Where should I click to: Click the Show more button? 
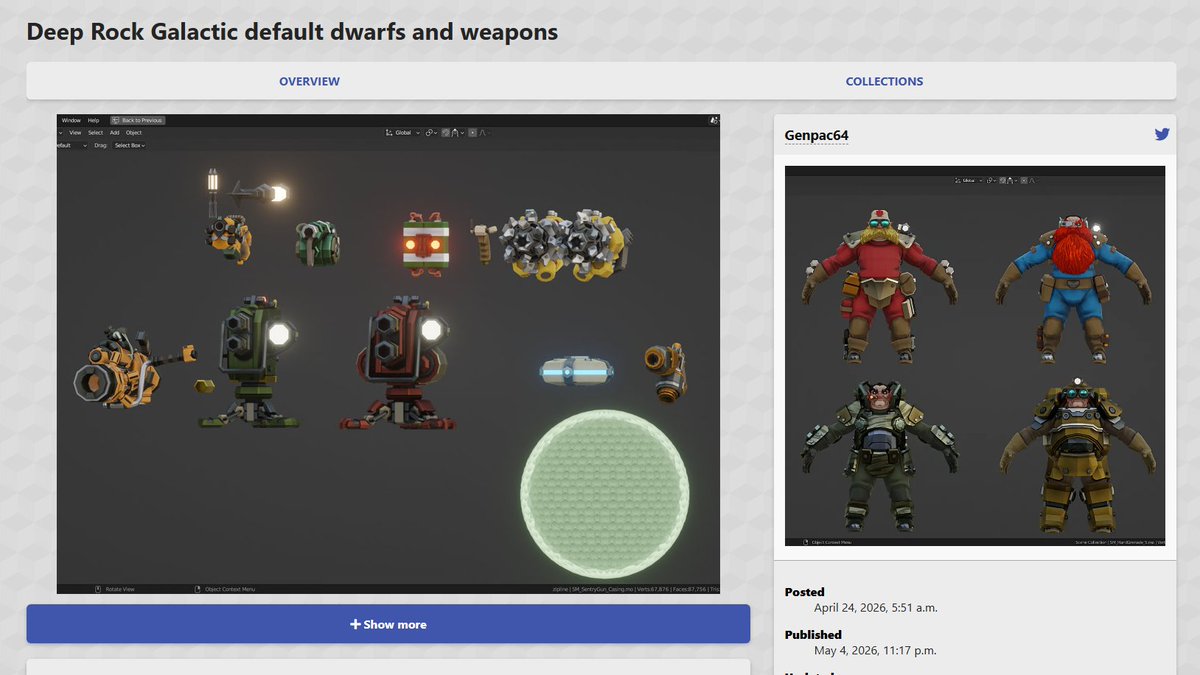pyautogui.click(x=388, y=624)
